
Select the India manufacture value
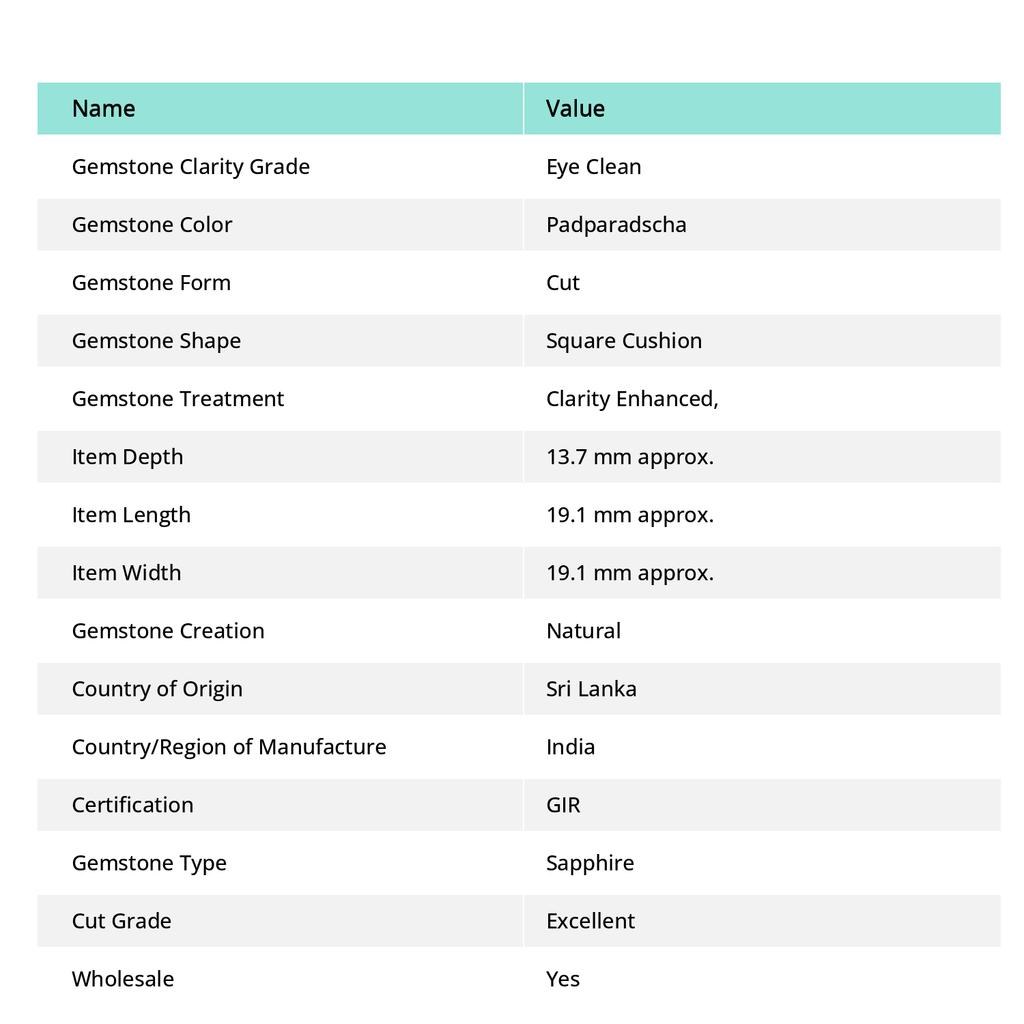coord(570,747)
